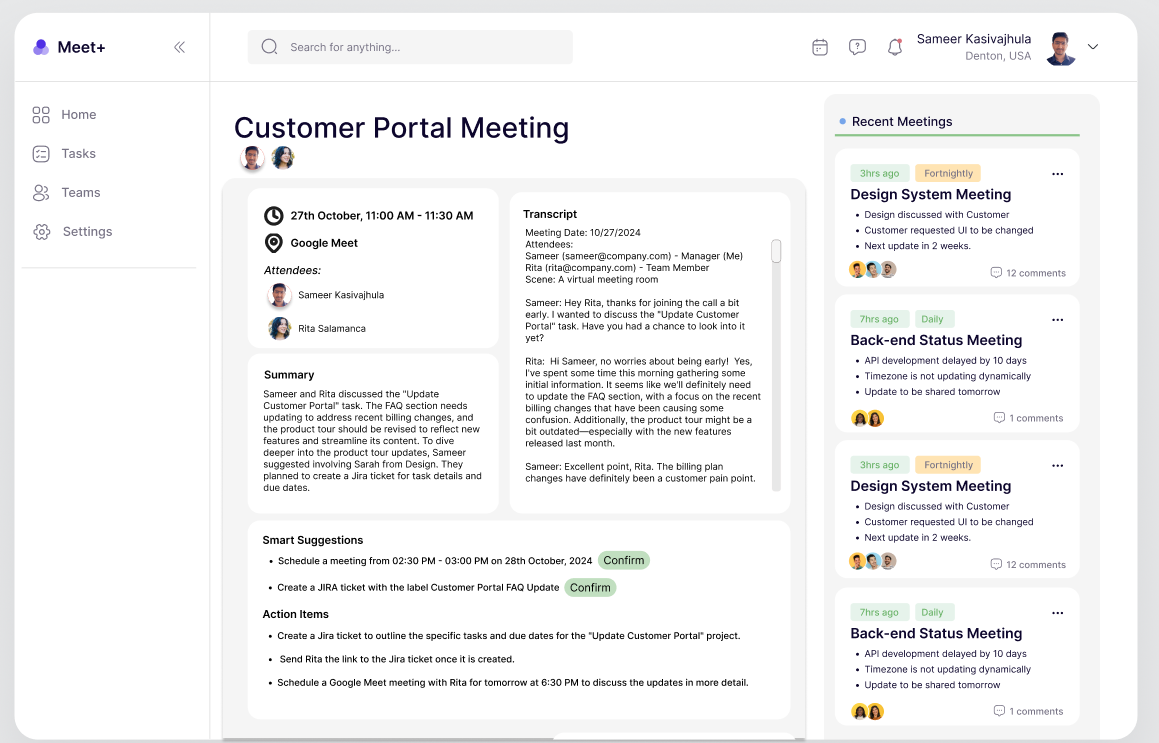The width and height of the screenshot is (1159, 743).
Task: Select the Tasks sidebar icon
Action: click(41, 153)
